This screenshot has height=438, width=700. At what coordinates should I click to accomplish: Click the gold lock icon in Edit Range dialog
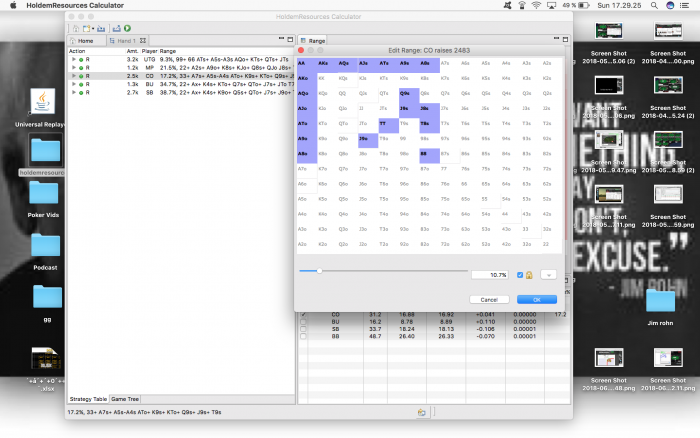pos(529,275)
